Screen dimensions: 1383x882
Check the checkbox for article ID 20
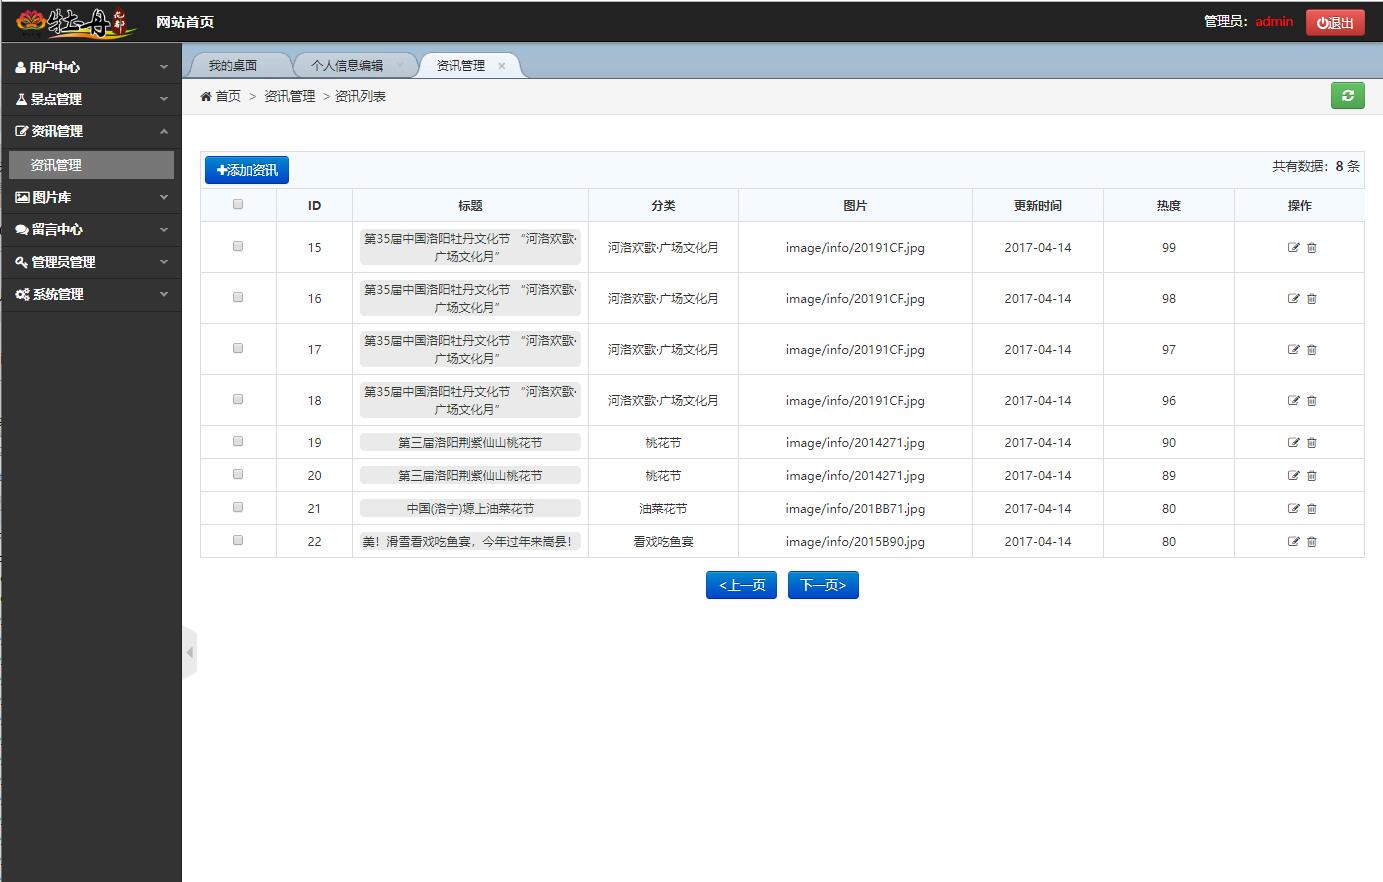[x=237, y=475]
